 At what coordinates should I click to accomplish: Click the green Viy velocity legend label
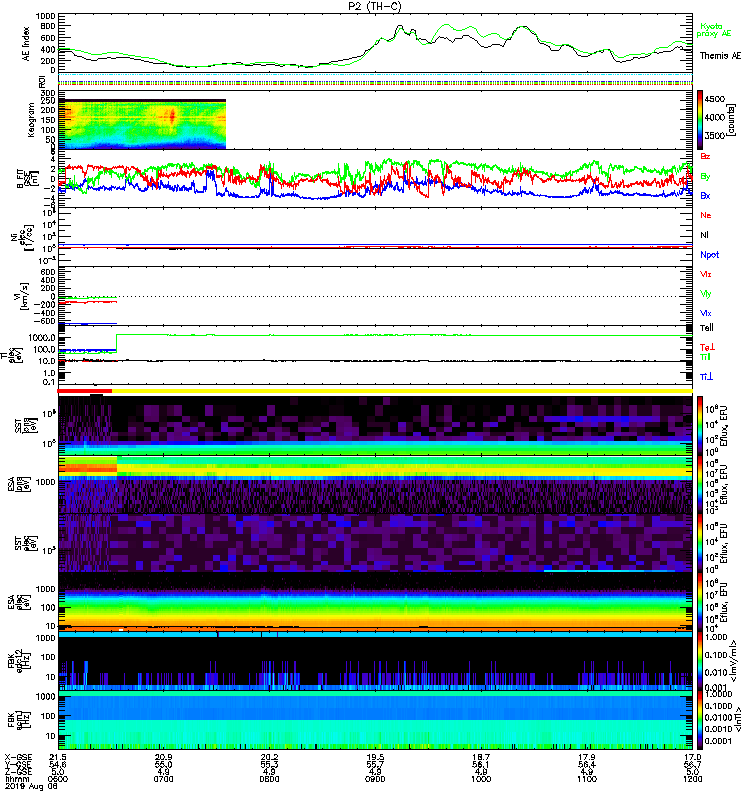(706, 294)
